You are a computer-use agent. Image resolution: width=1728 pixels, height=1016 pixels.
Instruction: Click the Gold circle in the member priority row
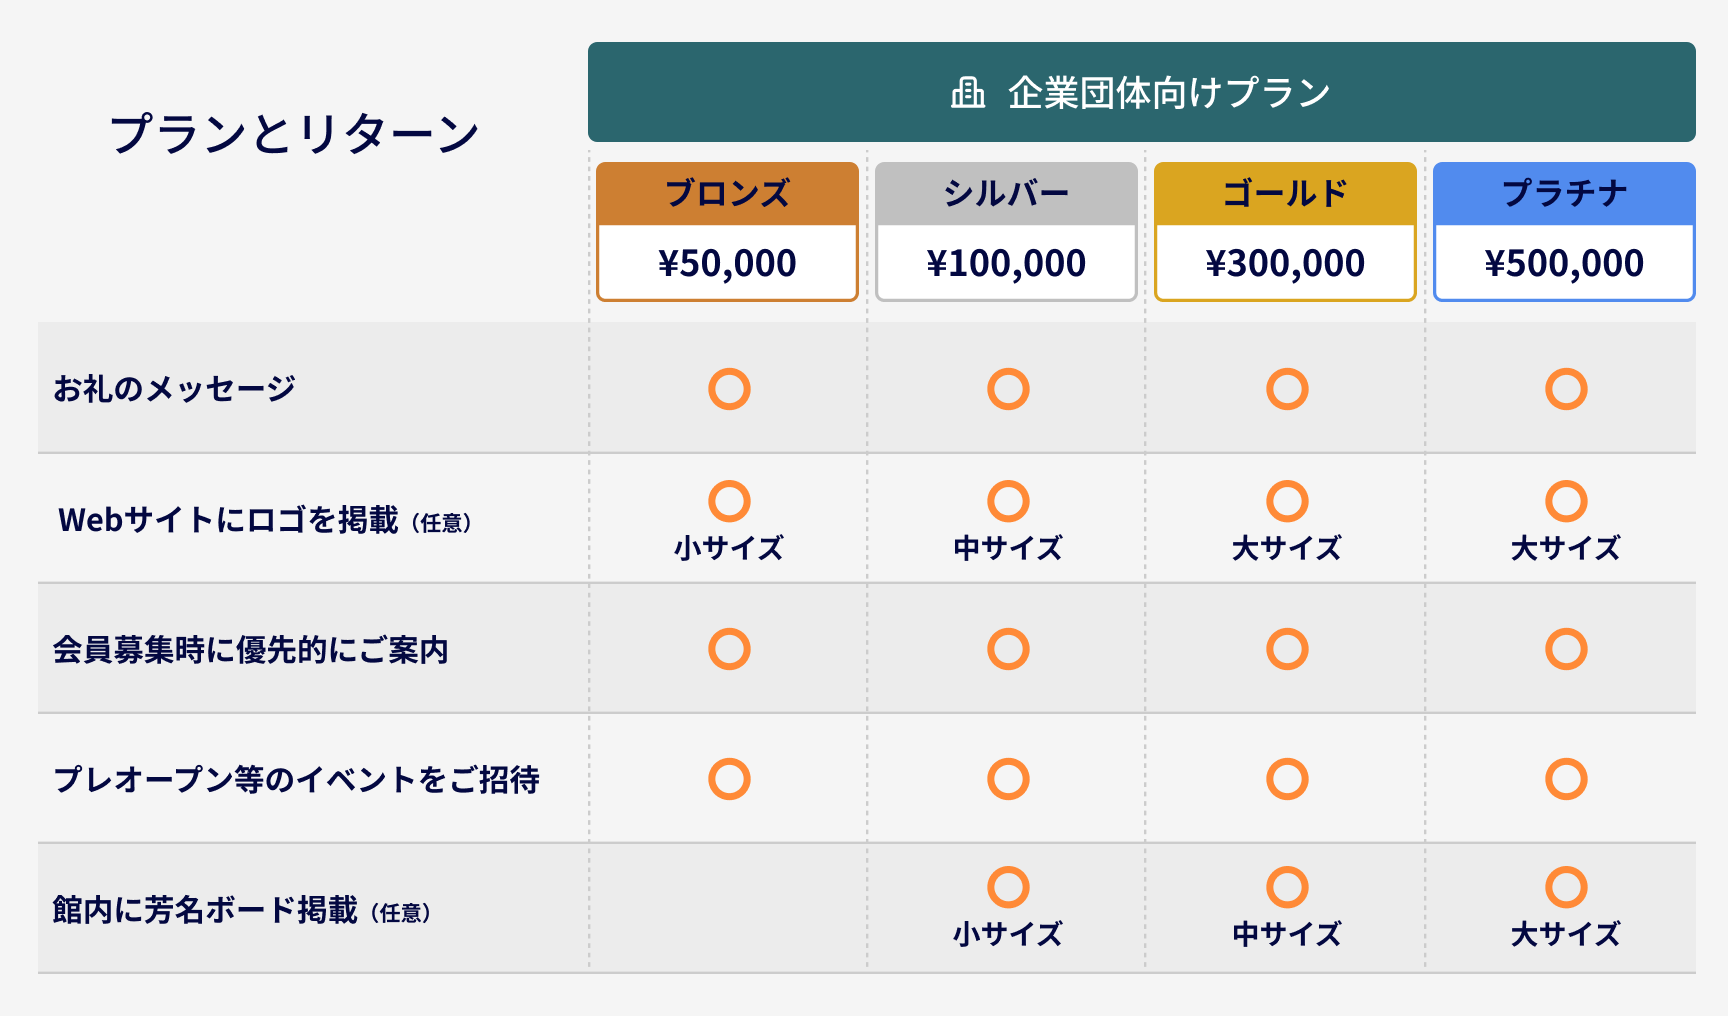[x=1286, y=649]
